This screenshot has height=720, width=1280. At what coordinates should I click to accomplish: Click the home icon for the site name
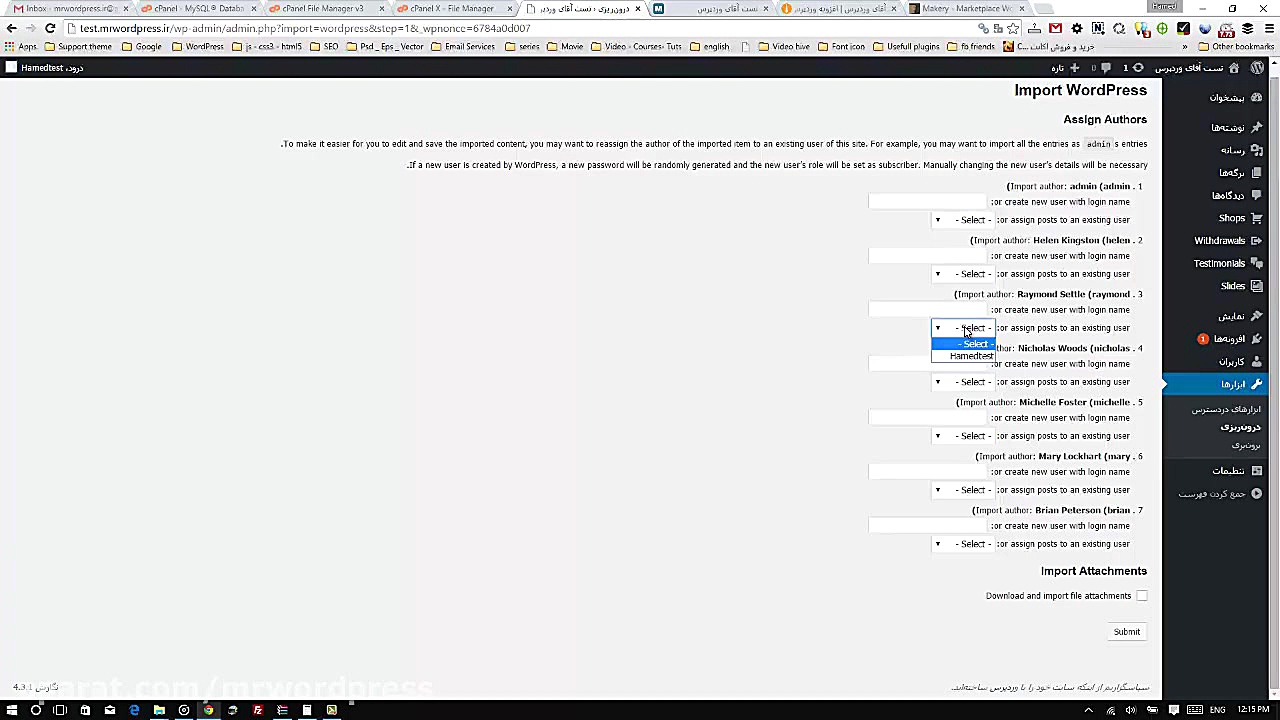[1234, 68]
